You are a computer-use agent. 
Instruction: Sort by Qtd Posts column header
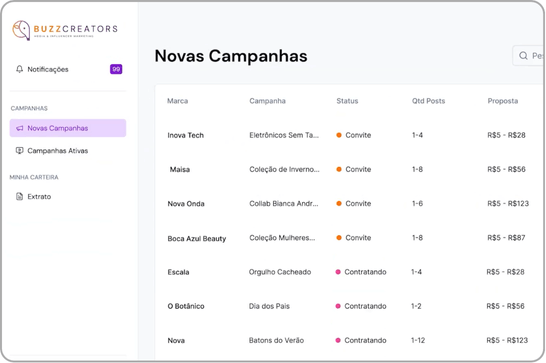428,101
